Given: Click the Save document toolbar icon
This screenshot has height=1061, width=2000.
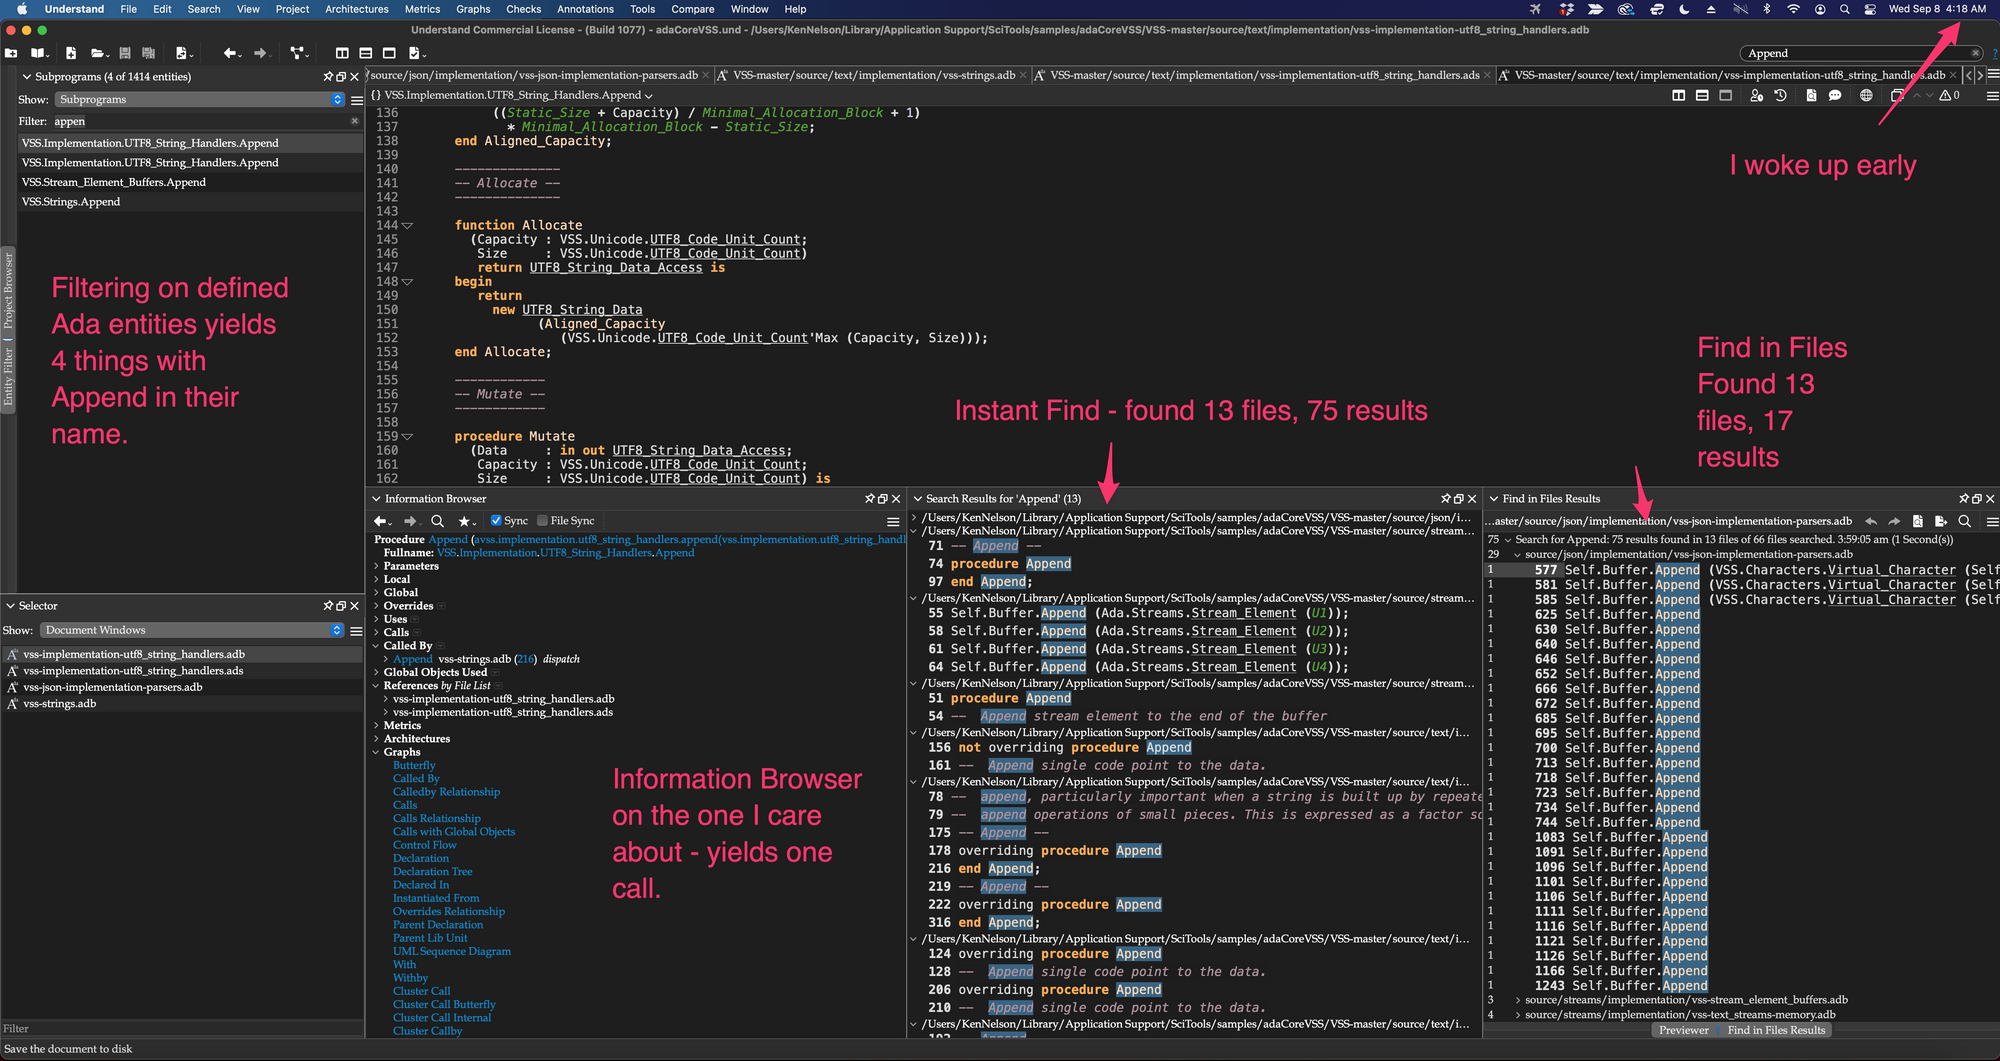Looking at the screenshot, I should [125, 53].
